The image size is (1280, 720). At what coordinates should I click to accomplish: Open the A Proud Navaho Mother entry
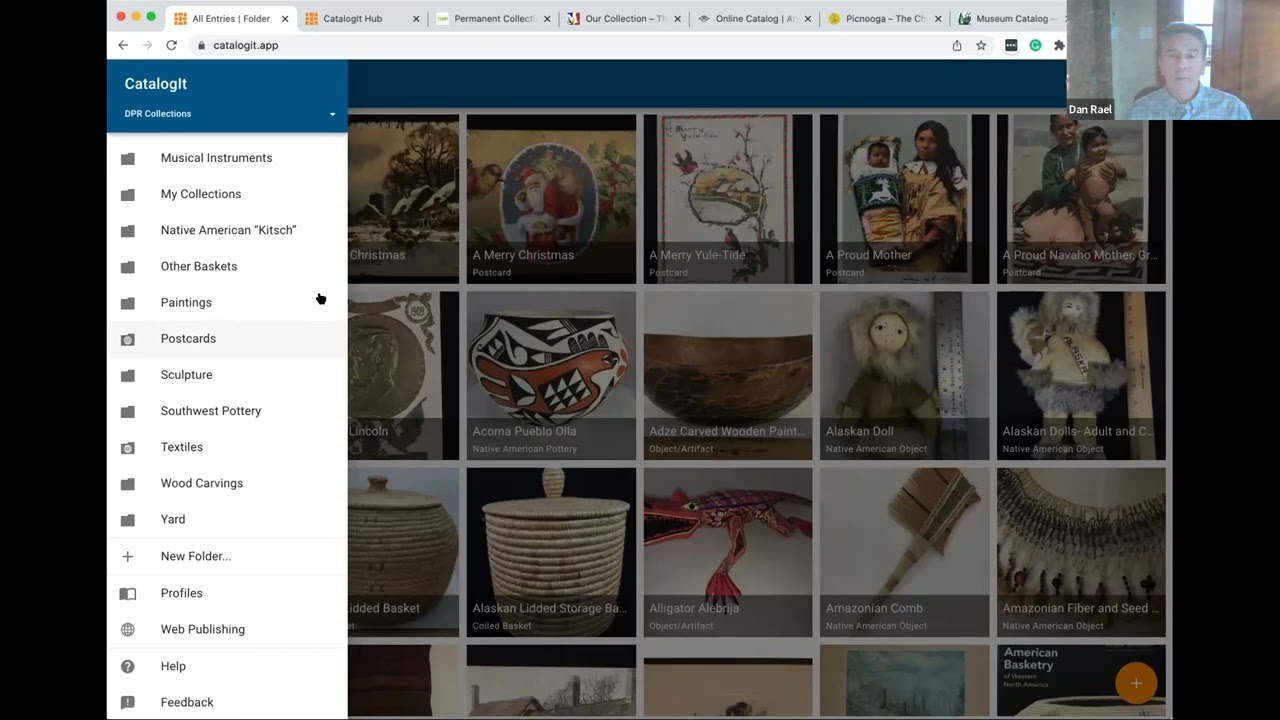[x=1081, y=199]
